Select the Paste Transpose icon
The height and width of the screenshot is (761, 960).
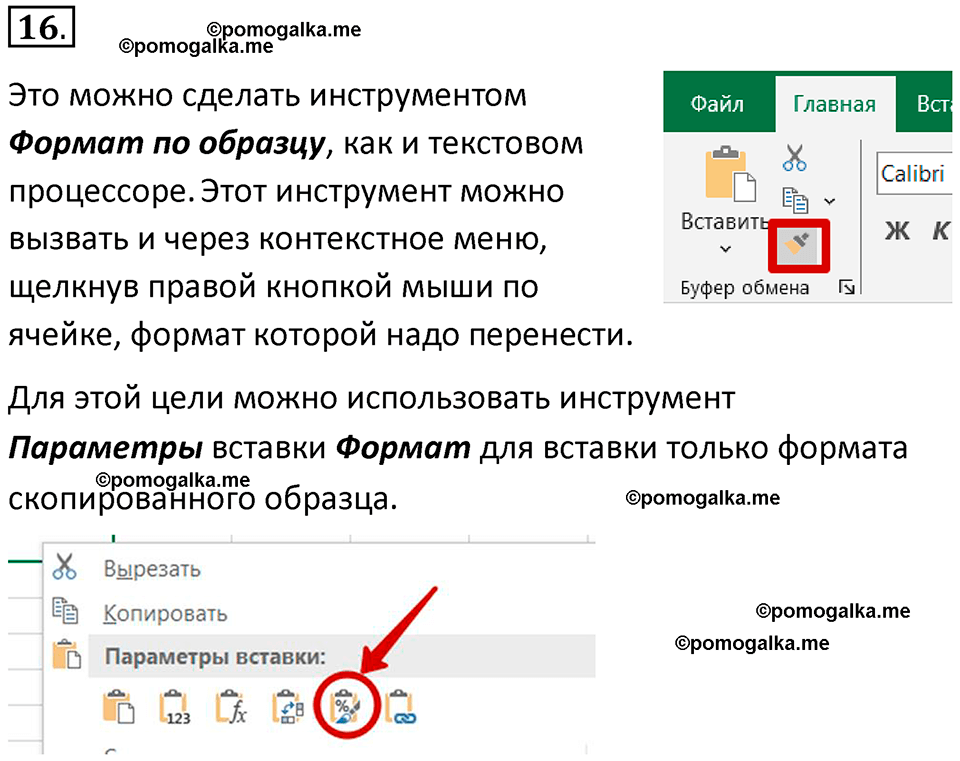coord(288,707)
